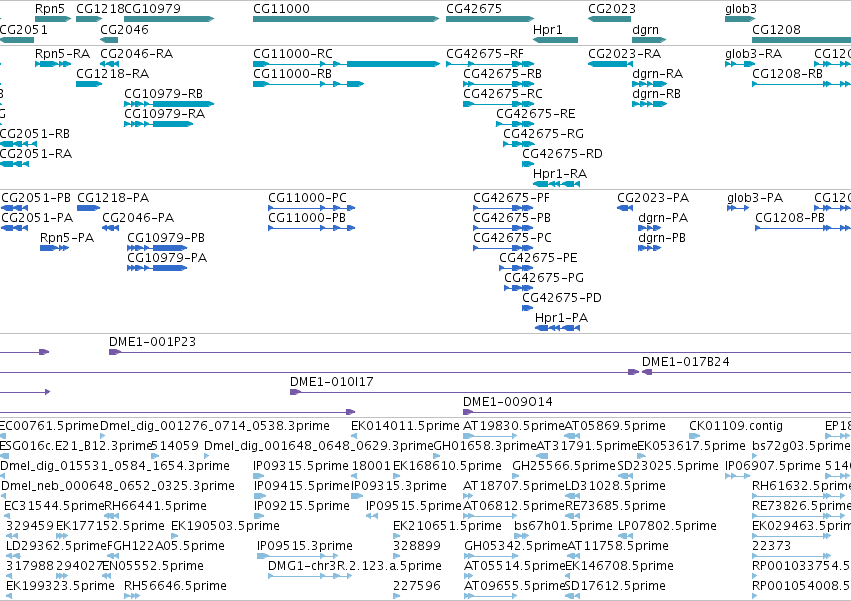The image size is (851, 601).
Task: Select transcript CG10979-RB
Action: (169, 104)
